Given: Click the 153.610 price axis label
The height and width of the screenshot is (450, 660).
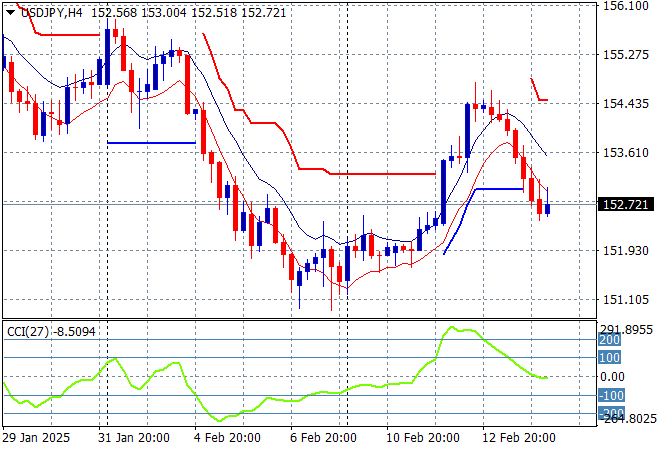Looking at the screenshot, I should (x=626, y=153).
